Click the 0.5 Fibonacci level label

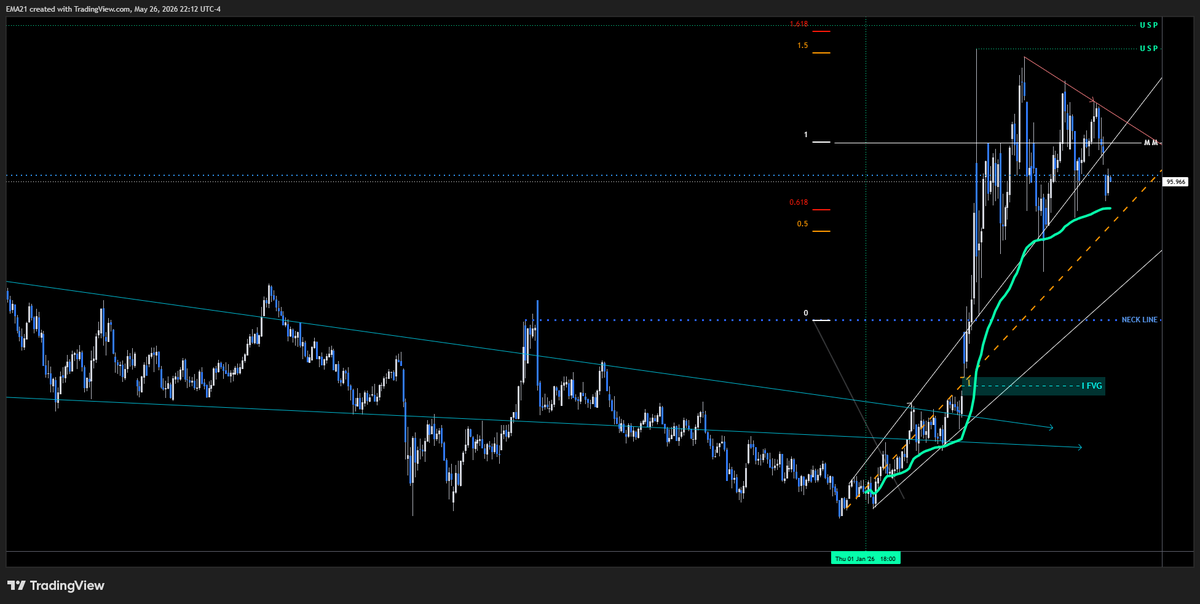coord(802,224)
